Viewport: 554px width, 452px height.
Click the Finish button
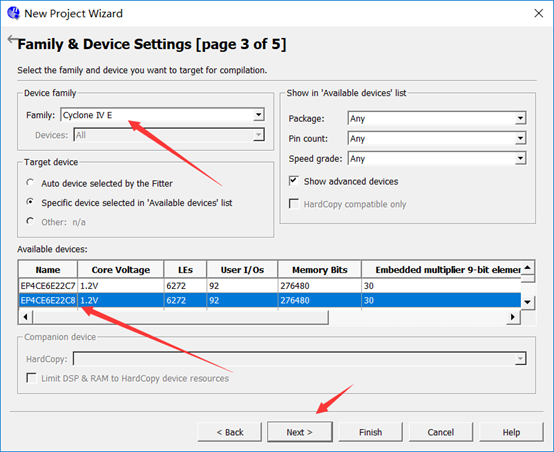(370, 432)
